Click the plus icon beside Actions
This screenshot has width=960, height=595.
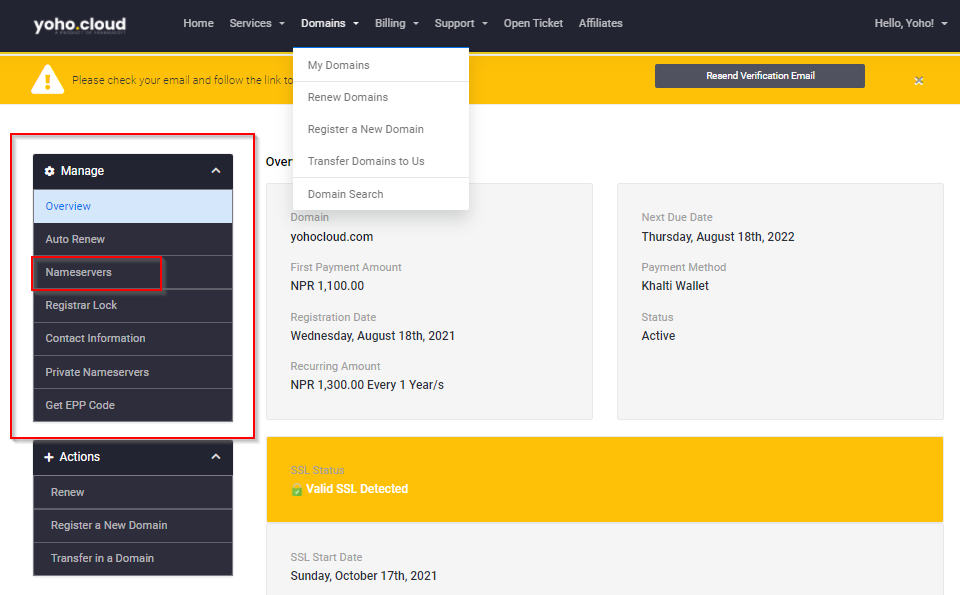coord(49,457)
